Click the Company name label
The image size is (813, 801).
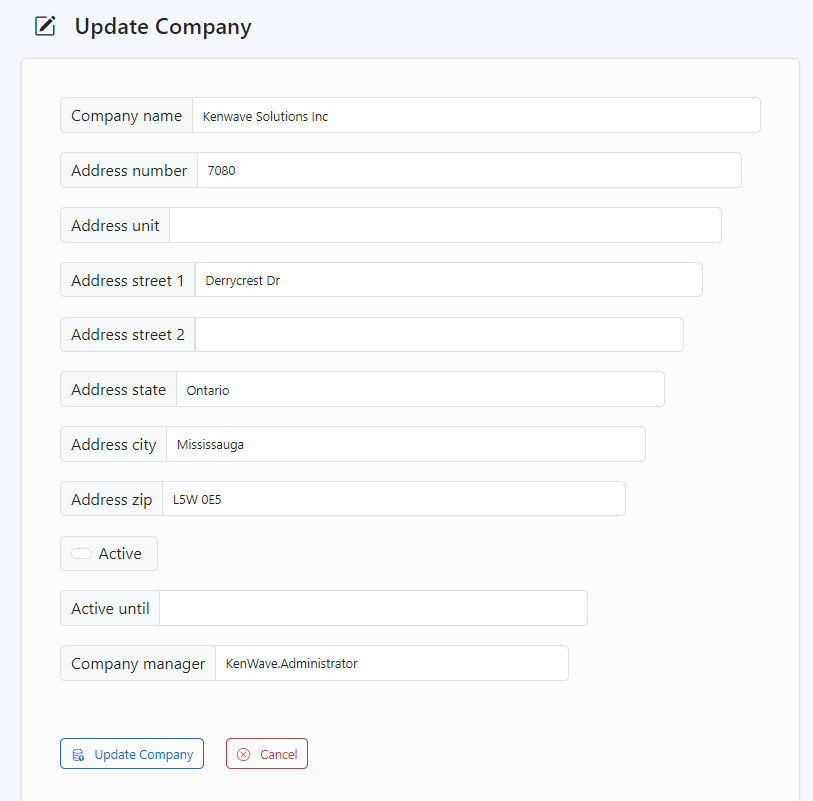(127, 116)
